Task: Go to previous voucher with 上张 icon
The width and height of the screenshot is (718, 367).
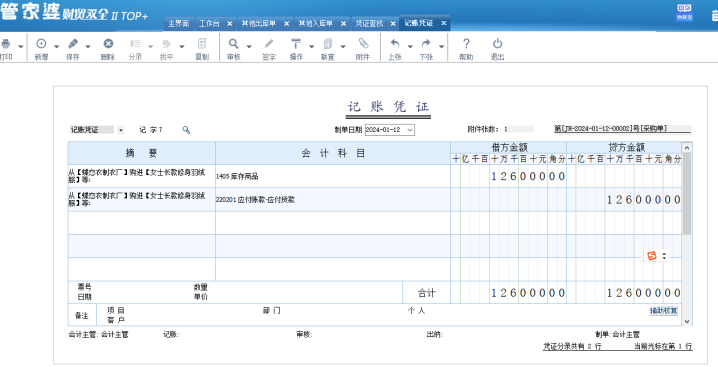Action: coord(395,44)
